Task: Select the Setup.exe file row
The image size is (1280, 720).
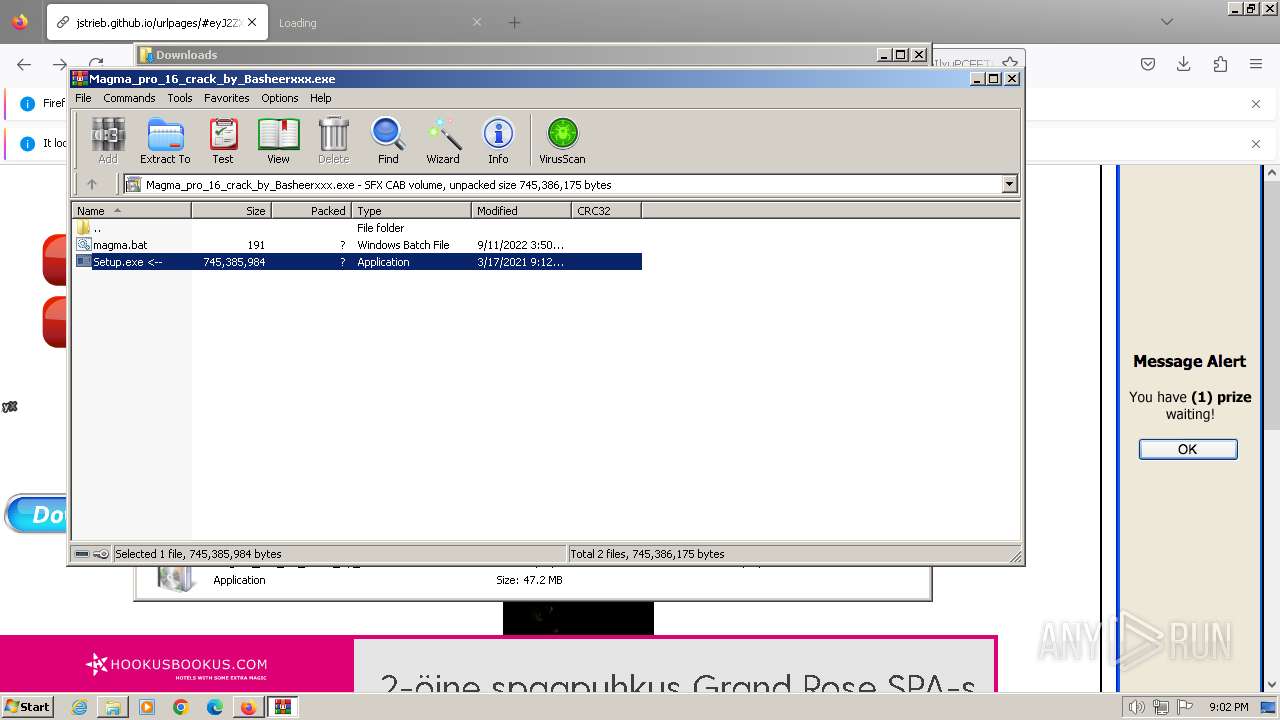Action: pyautogui.click(x=357, y=262)
